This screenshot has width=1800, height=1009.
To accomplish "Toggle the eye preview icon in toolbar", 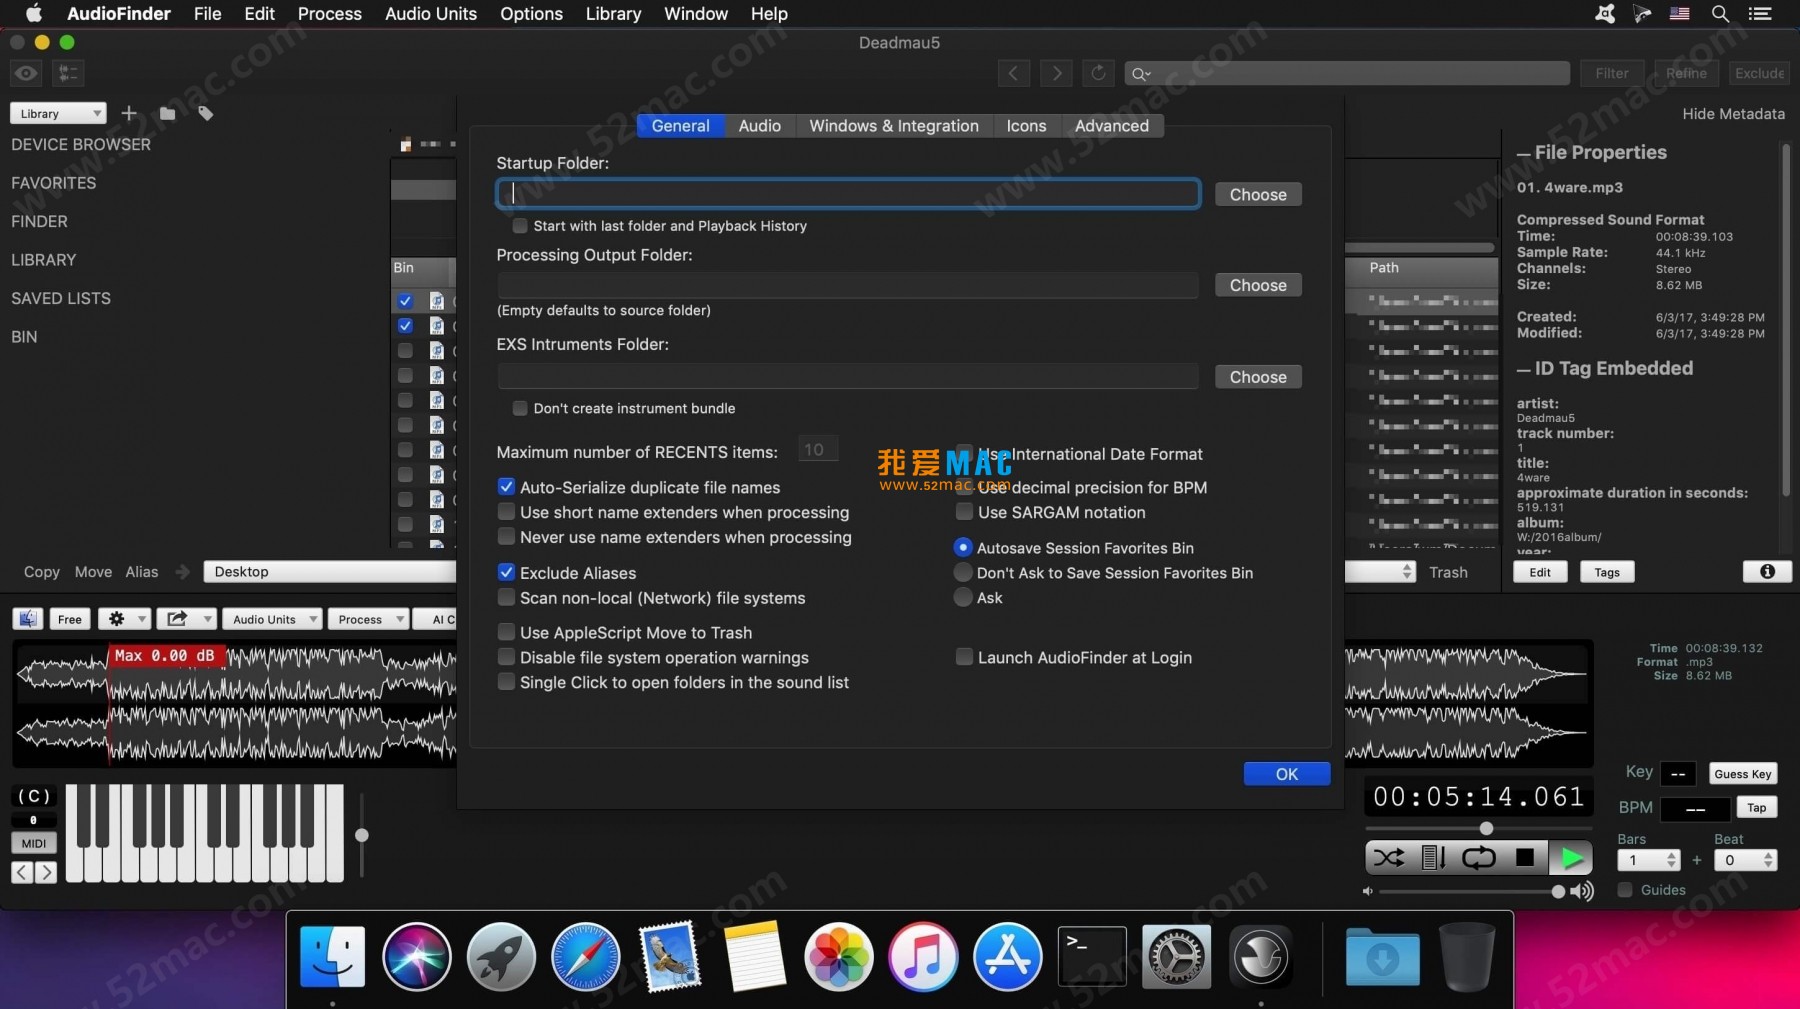I will [26, 73].
